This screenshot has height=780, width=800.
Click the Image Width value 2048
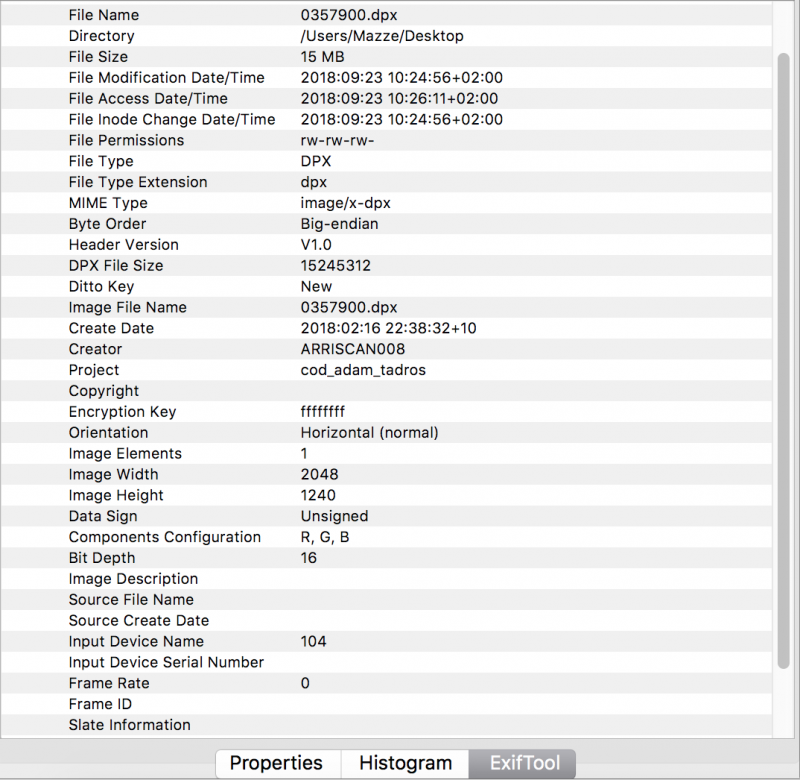316,474
